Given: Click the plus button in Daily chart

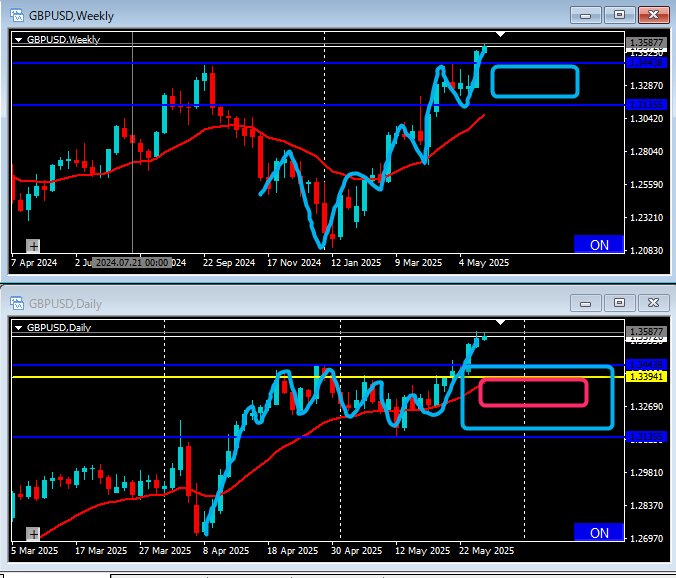Looking at the screenshot, I should [x=33, y=534].
